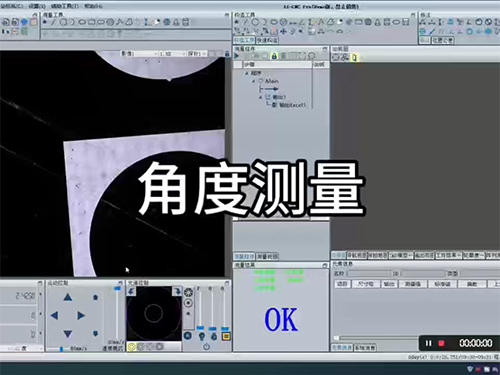Move stage left with the left arrow

click(x=54, y=315)
